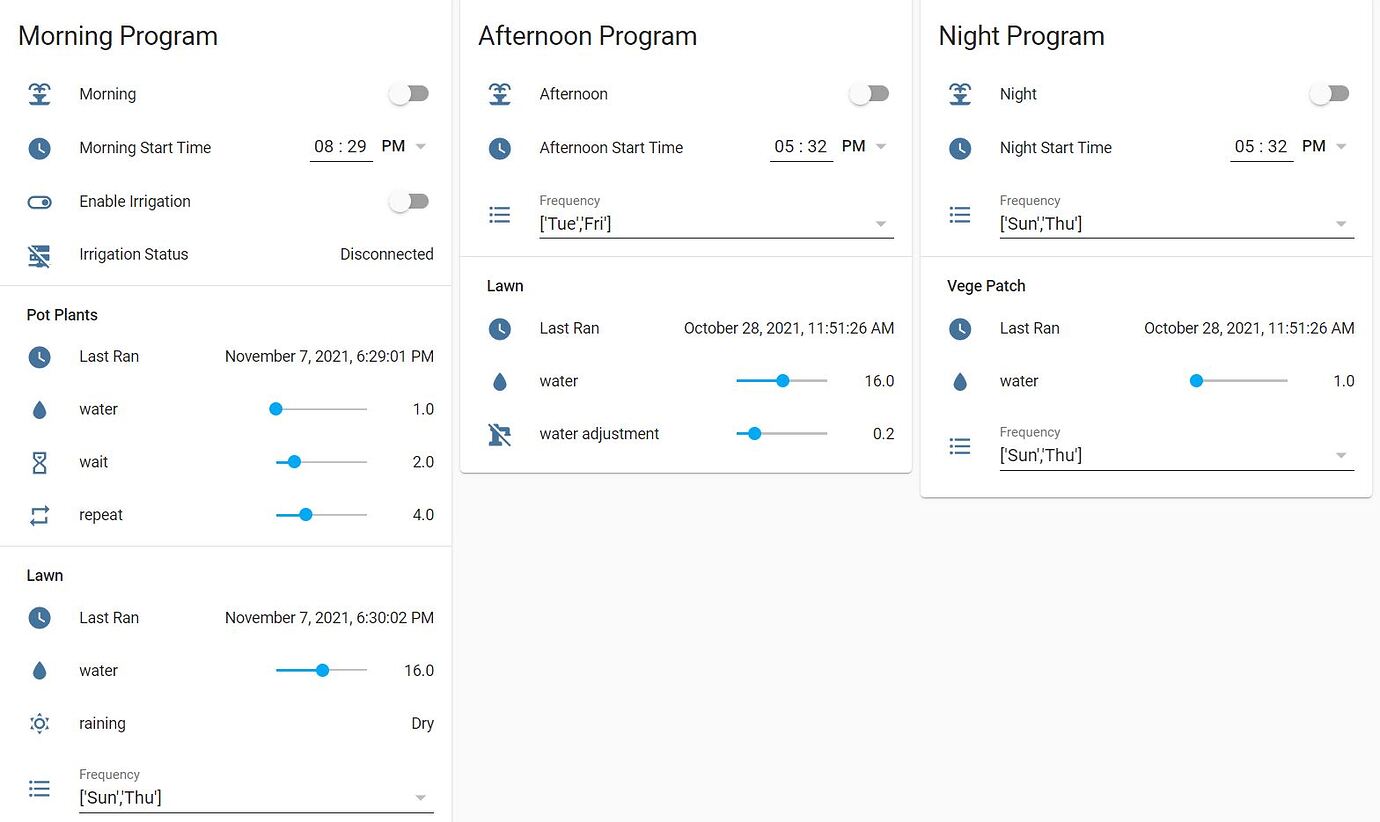Click the clock icon for Lawn Last Ran
Screen dimensions: 1380x822
coord(39,617)
